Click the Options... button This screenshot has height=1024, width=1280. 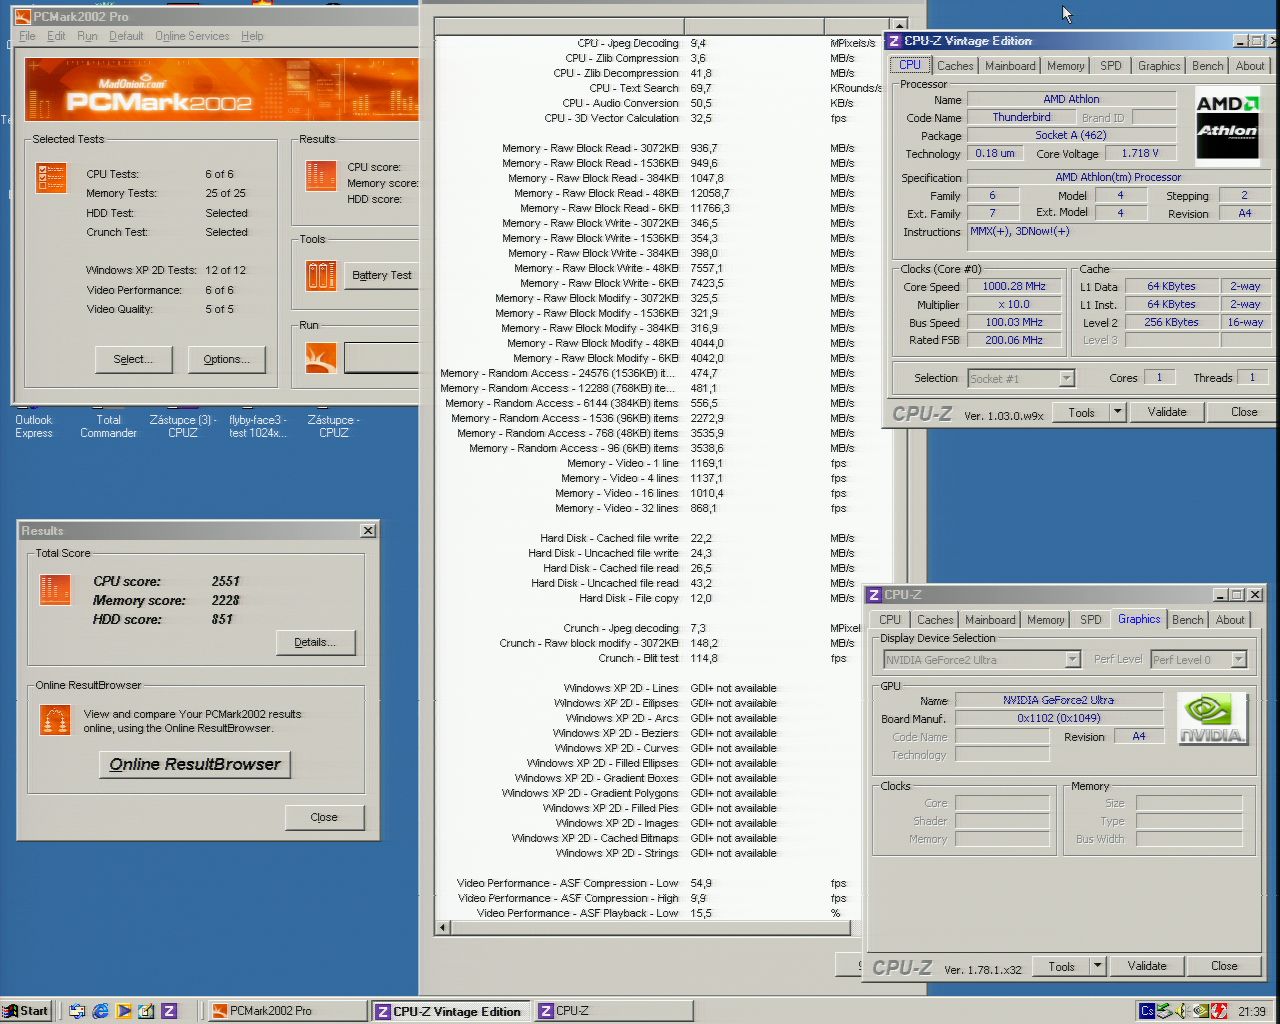point(226,359)
